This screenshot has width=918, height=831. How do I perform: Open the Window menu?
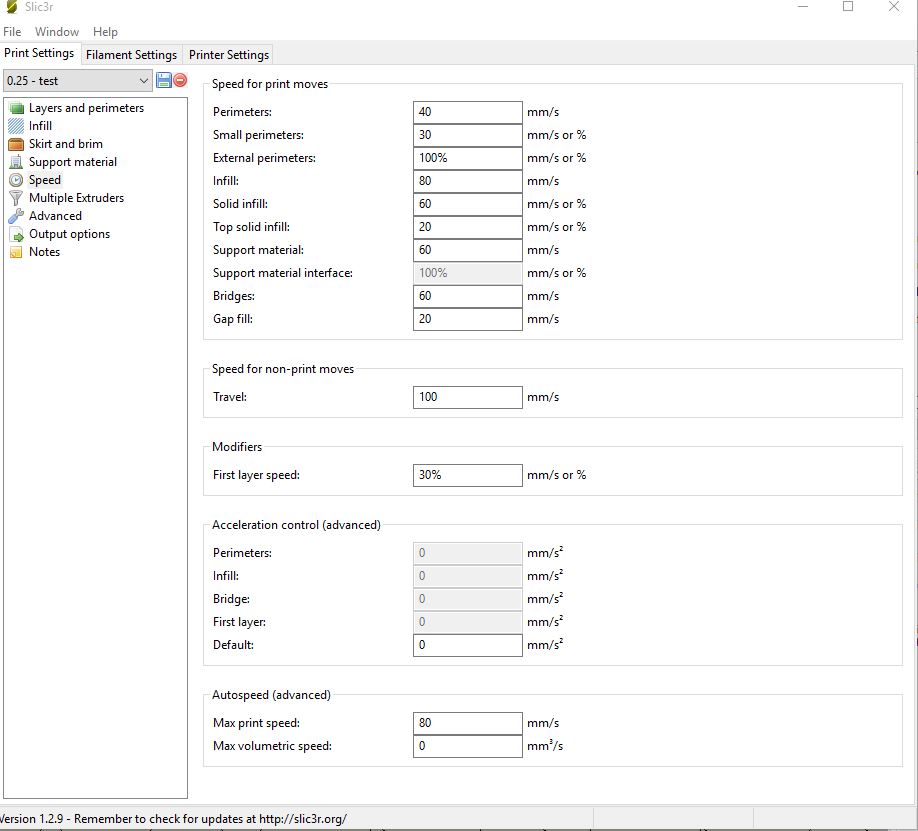[57, 32]
